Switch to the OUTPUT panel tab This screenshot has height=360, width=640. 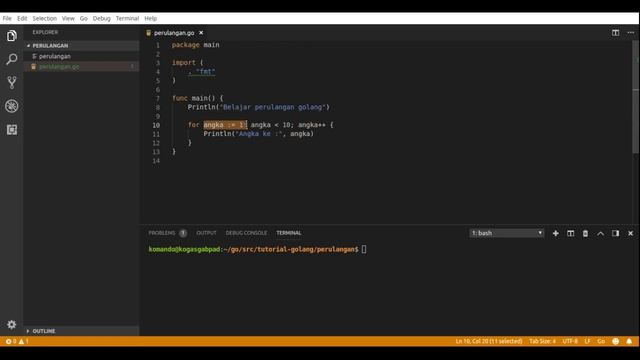(207, 233)
